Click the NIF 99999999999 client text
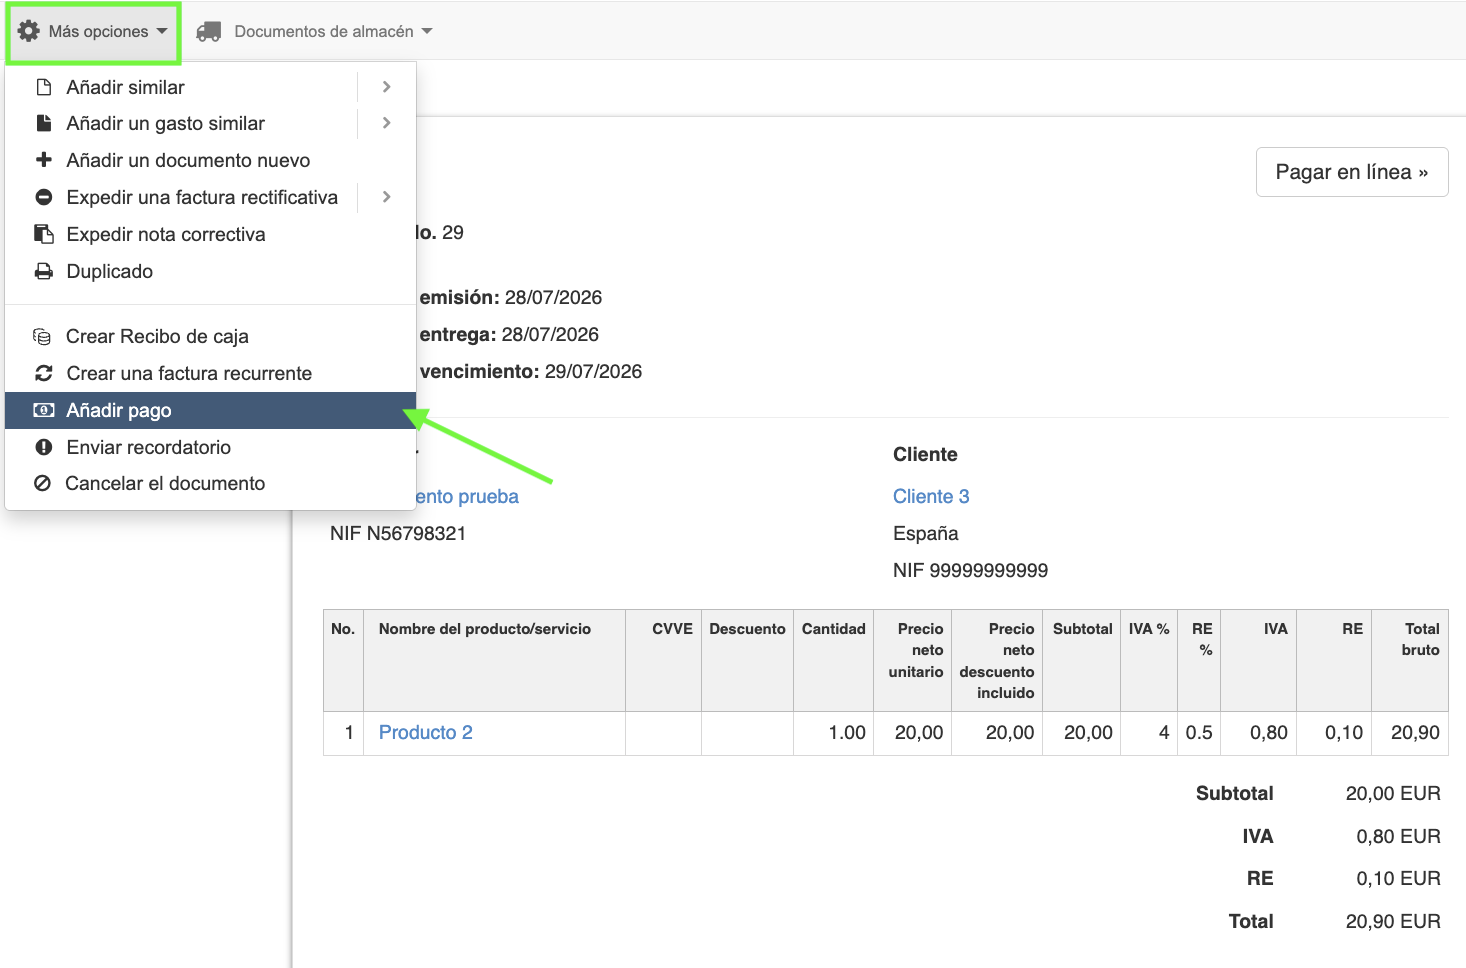This screenshot has height=968, width=1466. 970,570
